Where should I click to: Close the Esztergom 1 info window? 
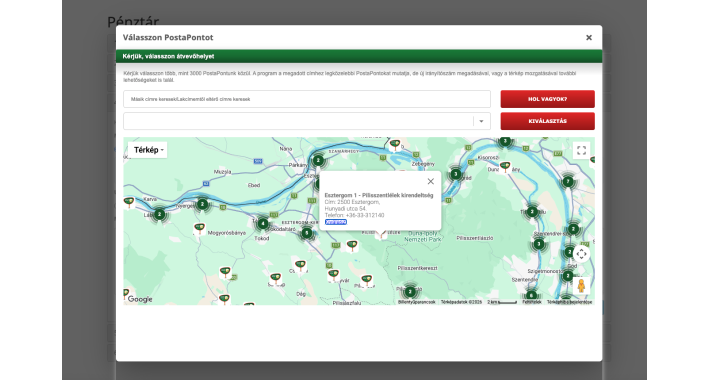(x=431, y=181)
